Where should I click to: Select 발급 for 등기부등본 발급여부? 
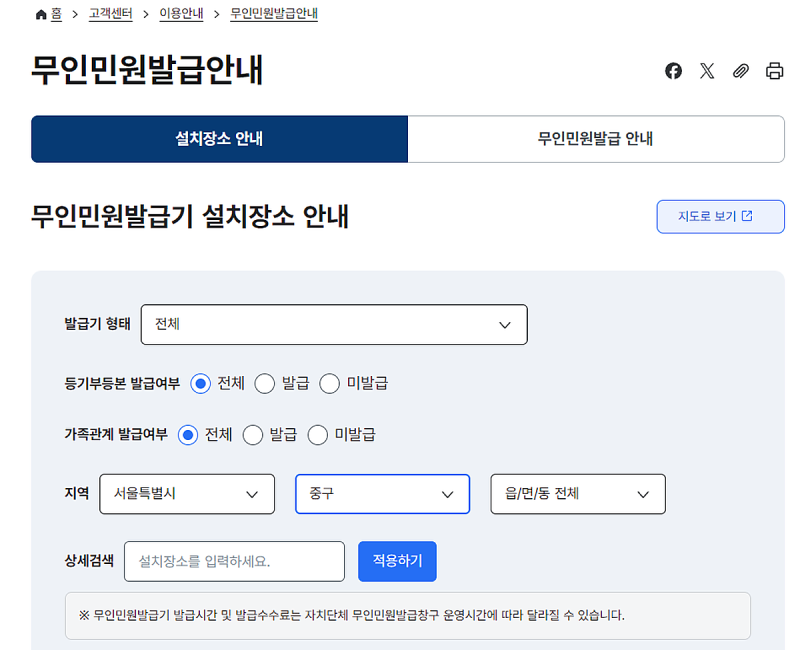tap(264, 383)
